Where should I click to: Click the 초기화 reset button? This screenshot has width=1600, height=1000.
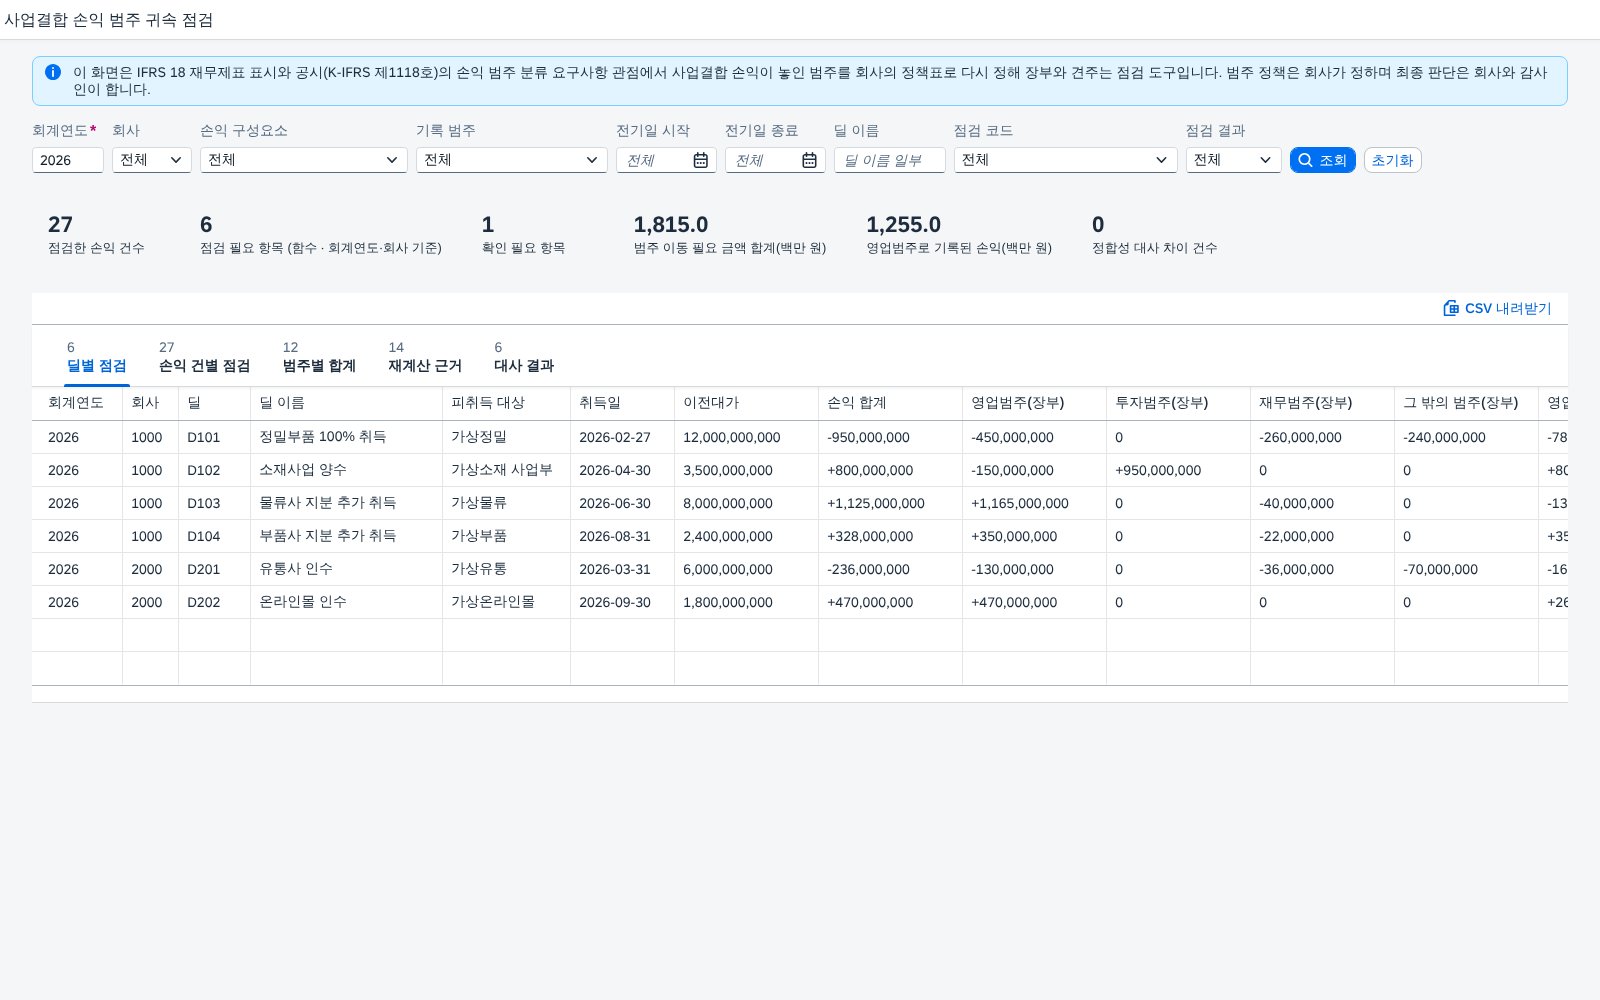point(1392,160)
